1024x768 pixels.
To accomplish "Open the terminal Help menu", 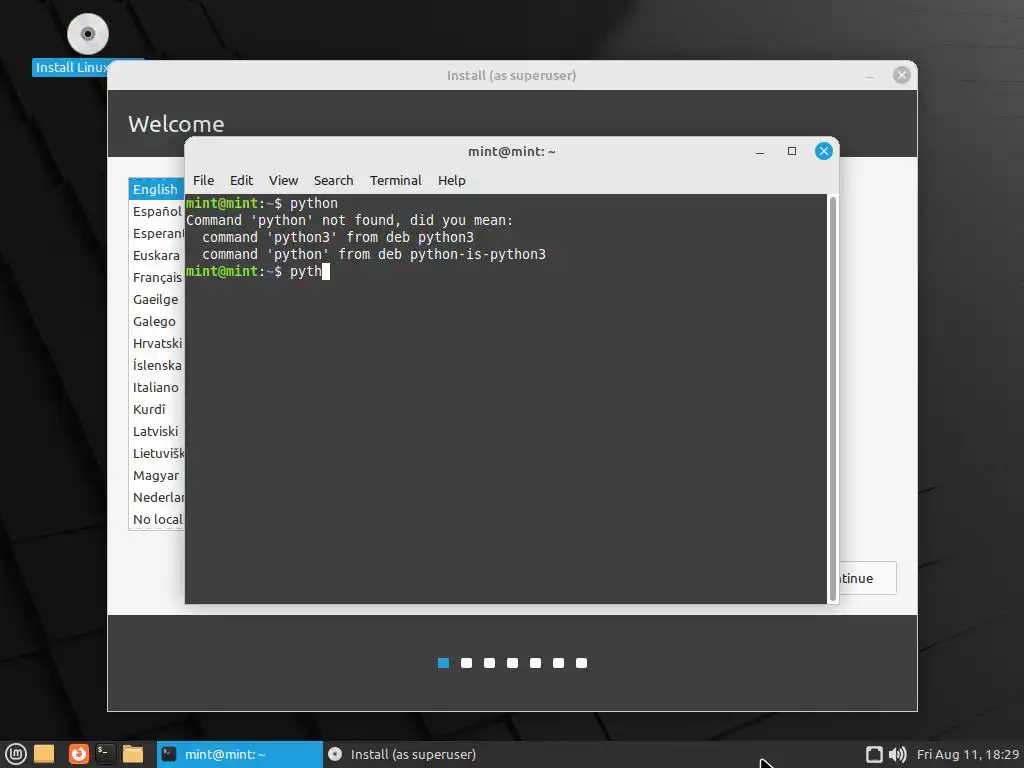I will point(451,180).
